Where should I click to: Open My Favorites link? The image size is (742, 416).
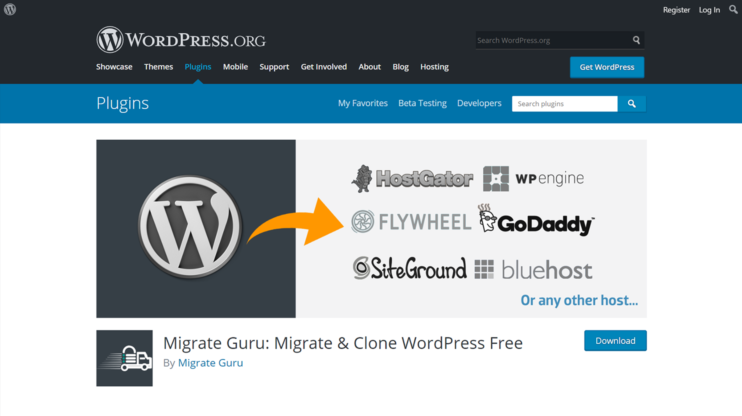tap(362, 103)
